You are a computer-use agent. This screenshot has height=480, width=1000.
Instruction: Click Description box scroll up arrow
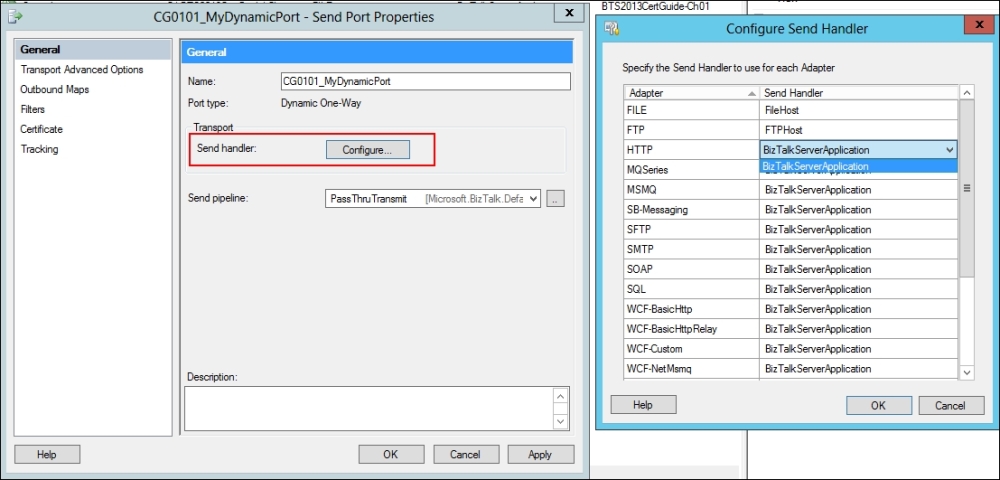[x=560, y=396]
